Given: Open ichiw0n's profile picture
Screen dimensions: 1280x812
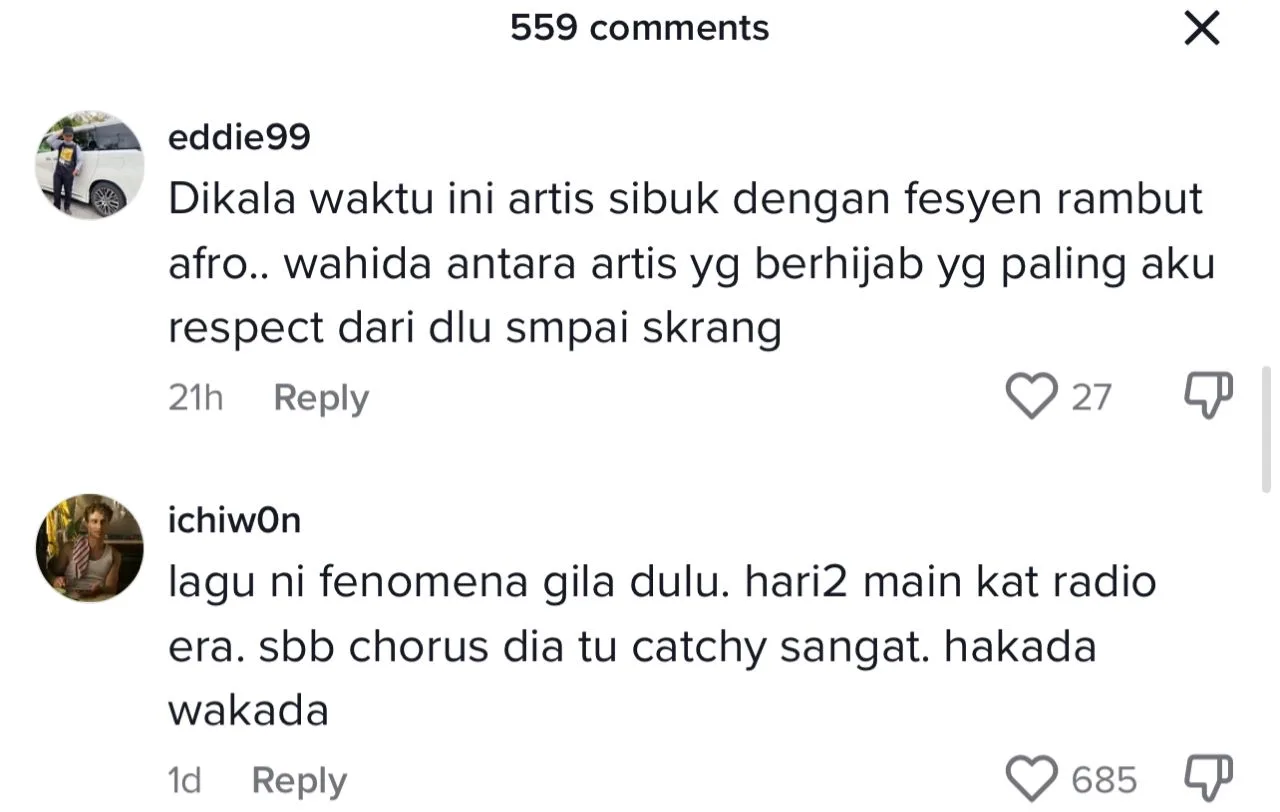Looking at the screenshot, I should click(x=90, y=548).
